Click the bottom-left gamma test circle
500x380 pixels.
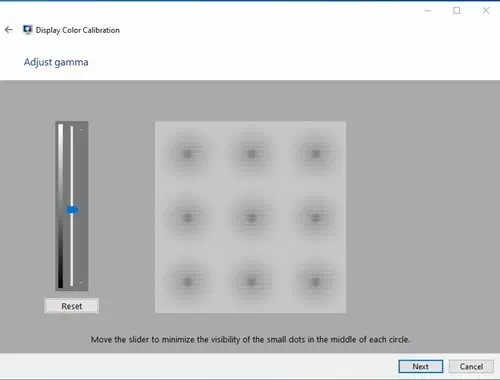point(188,282)
